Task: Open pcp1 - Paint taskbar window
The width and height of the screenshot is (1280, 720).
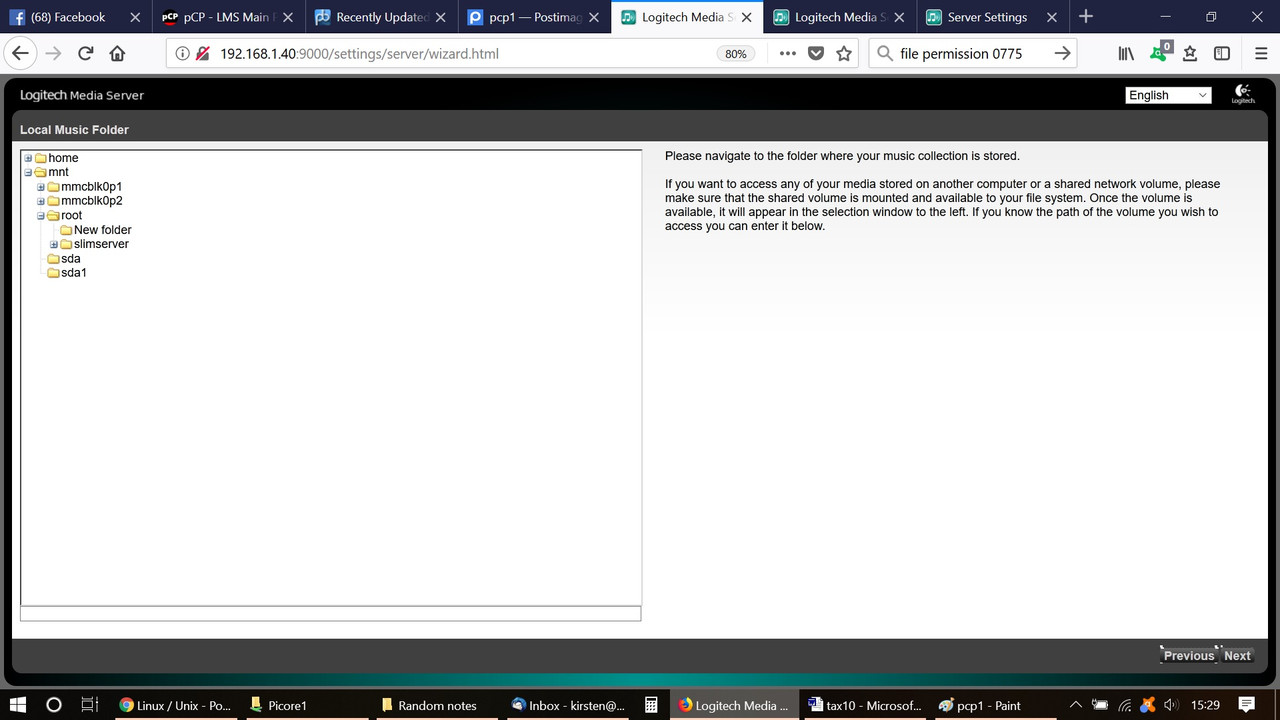Action: click(996, 705)
